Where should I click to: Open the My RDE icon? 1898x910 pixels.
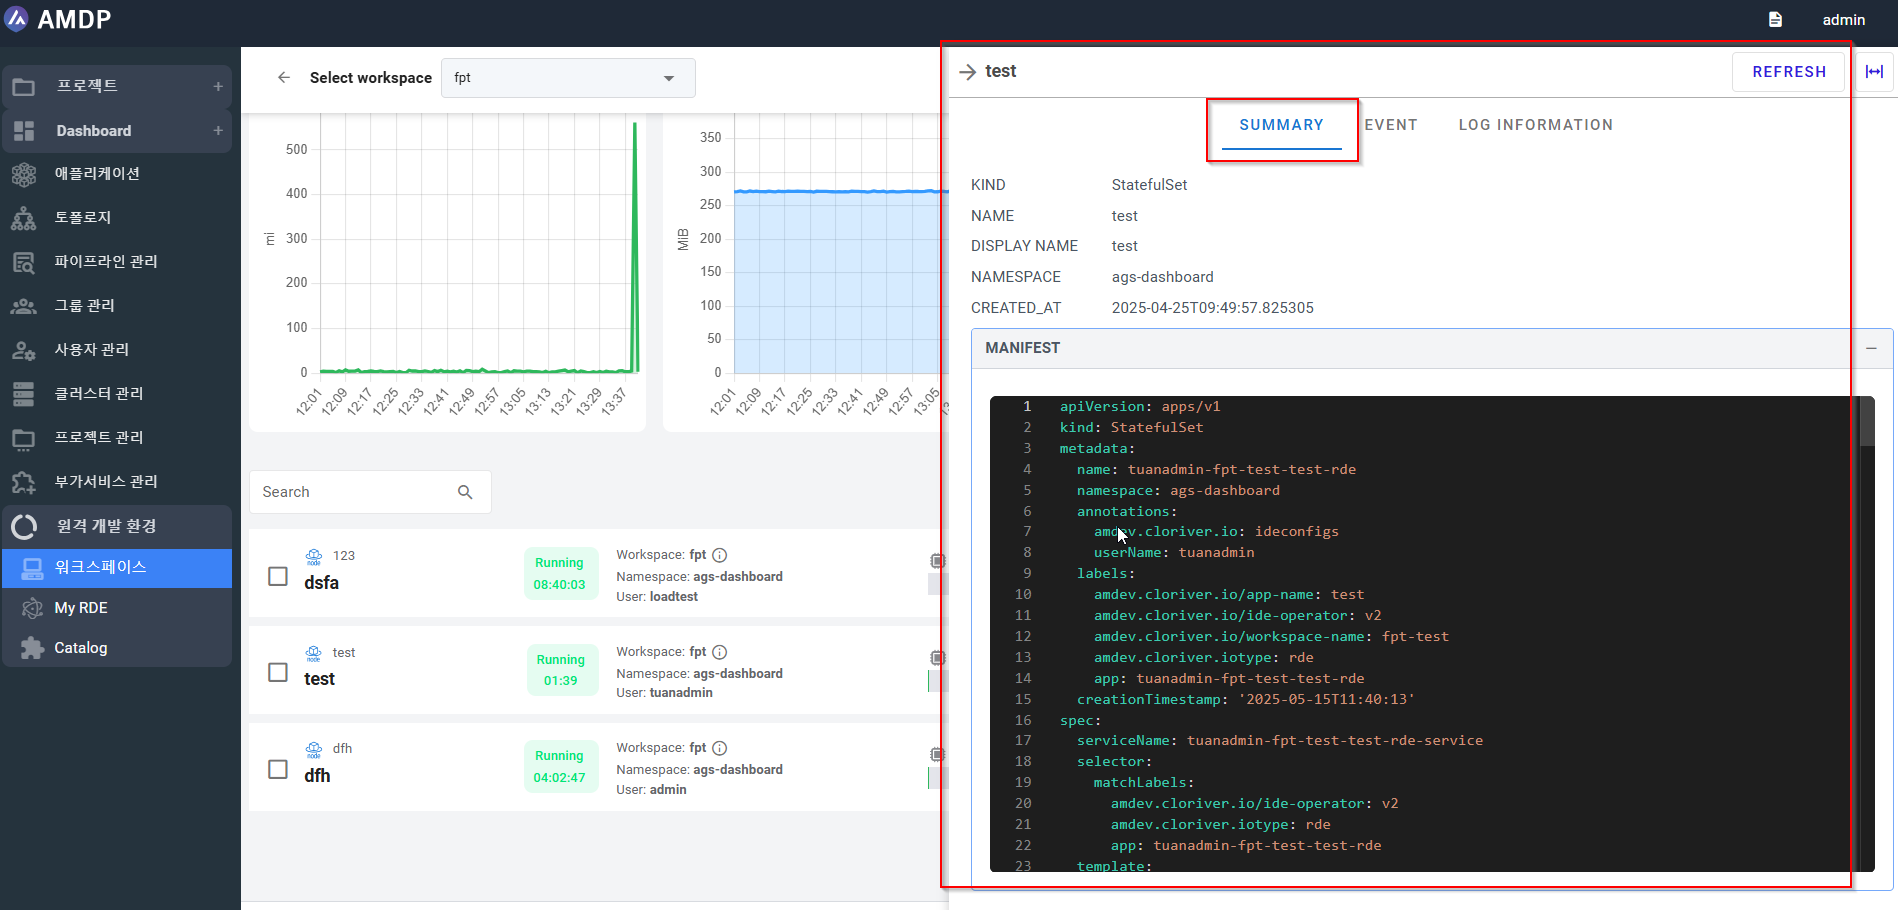(33, 608)
